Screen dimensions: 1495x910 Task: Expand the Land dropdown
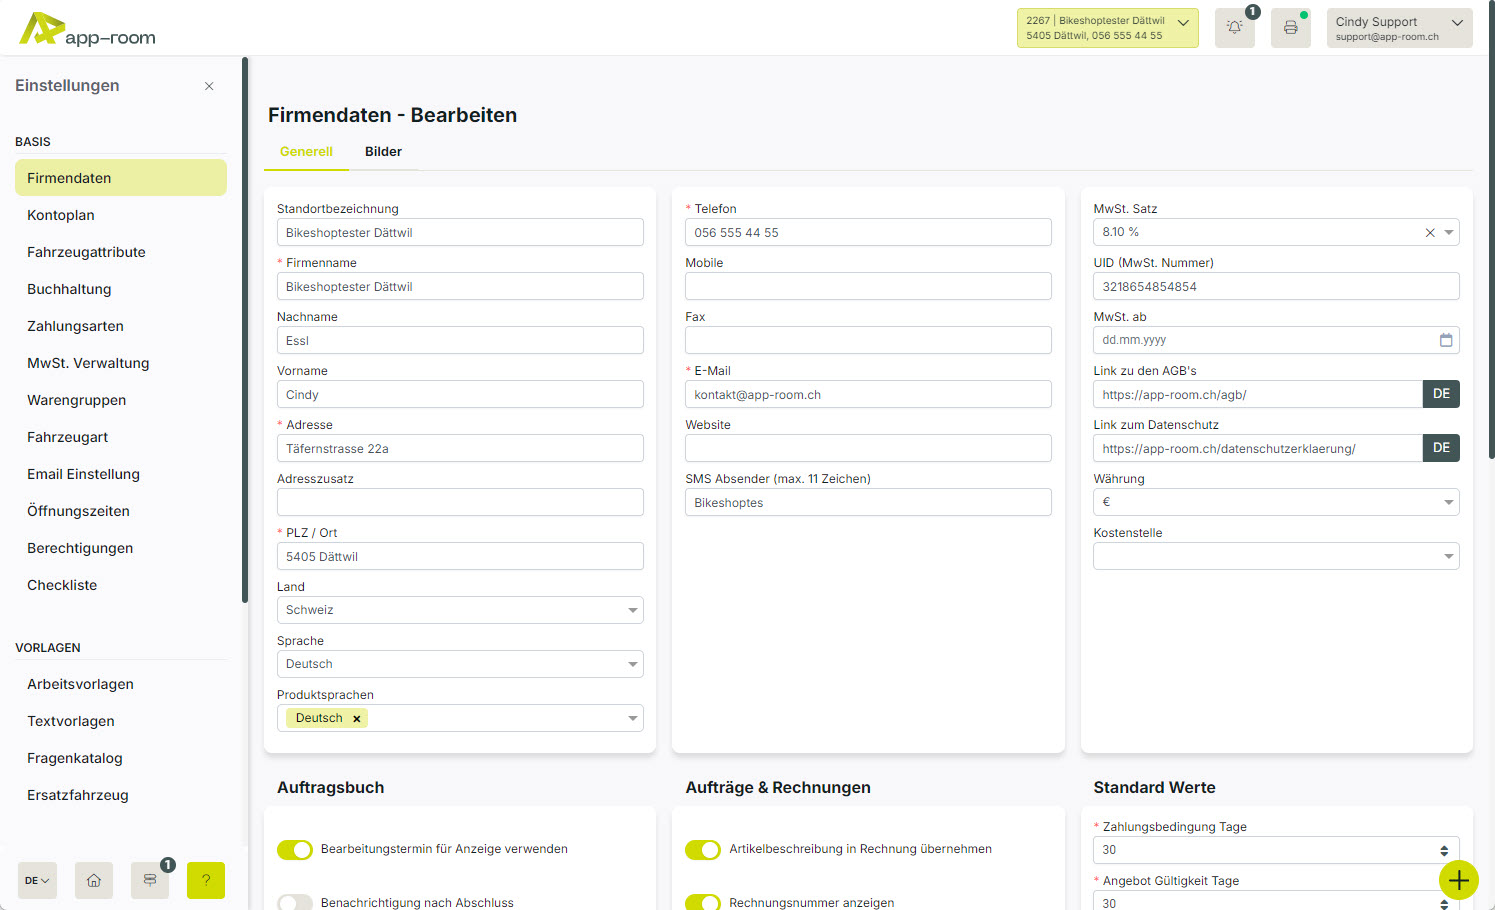point(632,610)
